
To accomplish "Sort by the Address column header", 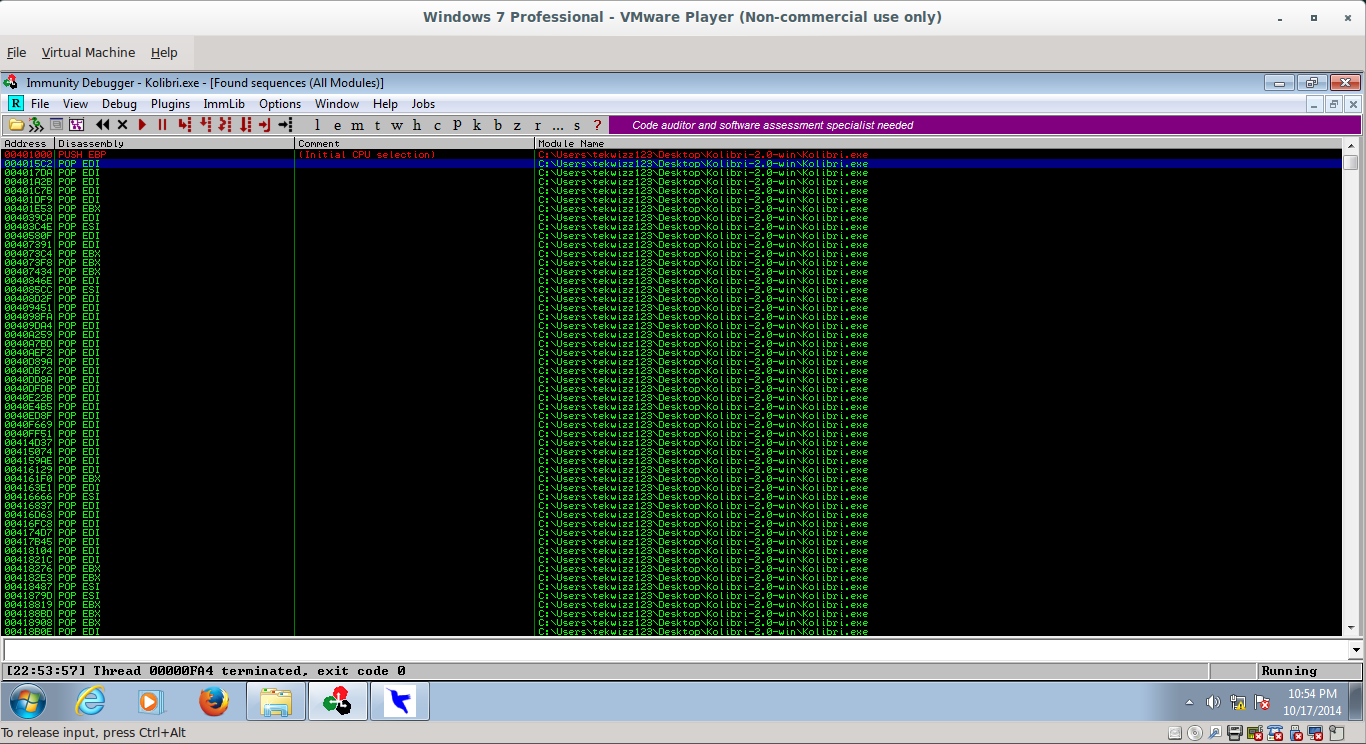I will tap(27, 144).
